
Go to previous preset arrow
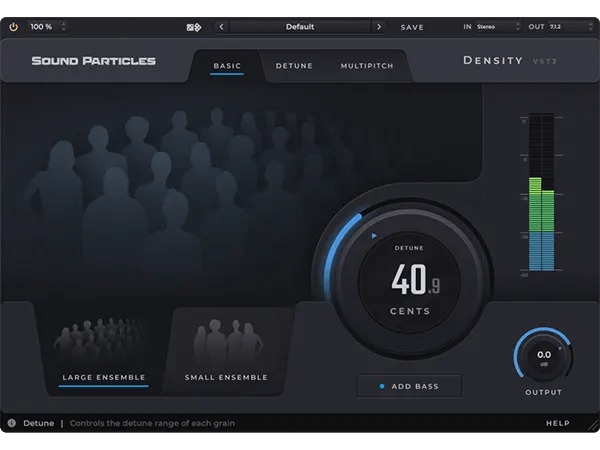tap(221, 27)
